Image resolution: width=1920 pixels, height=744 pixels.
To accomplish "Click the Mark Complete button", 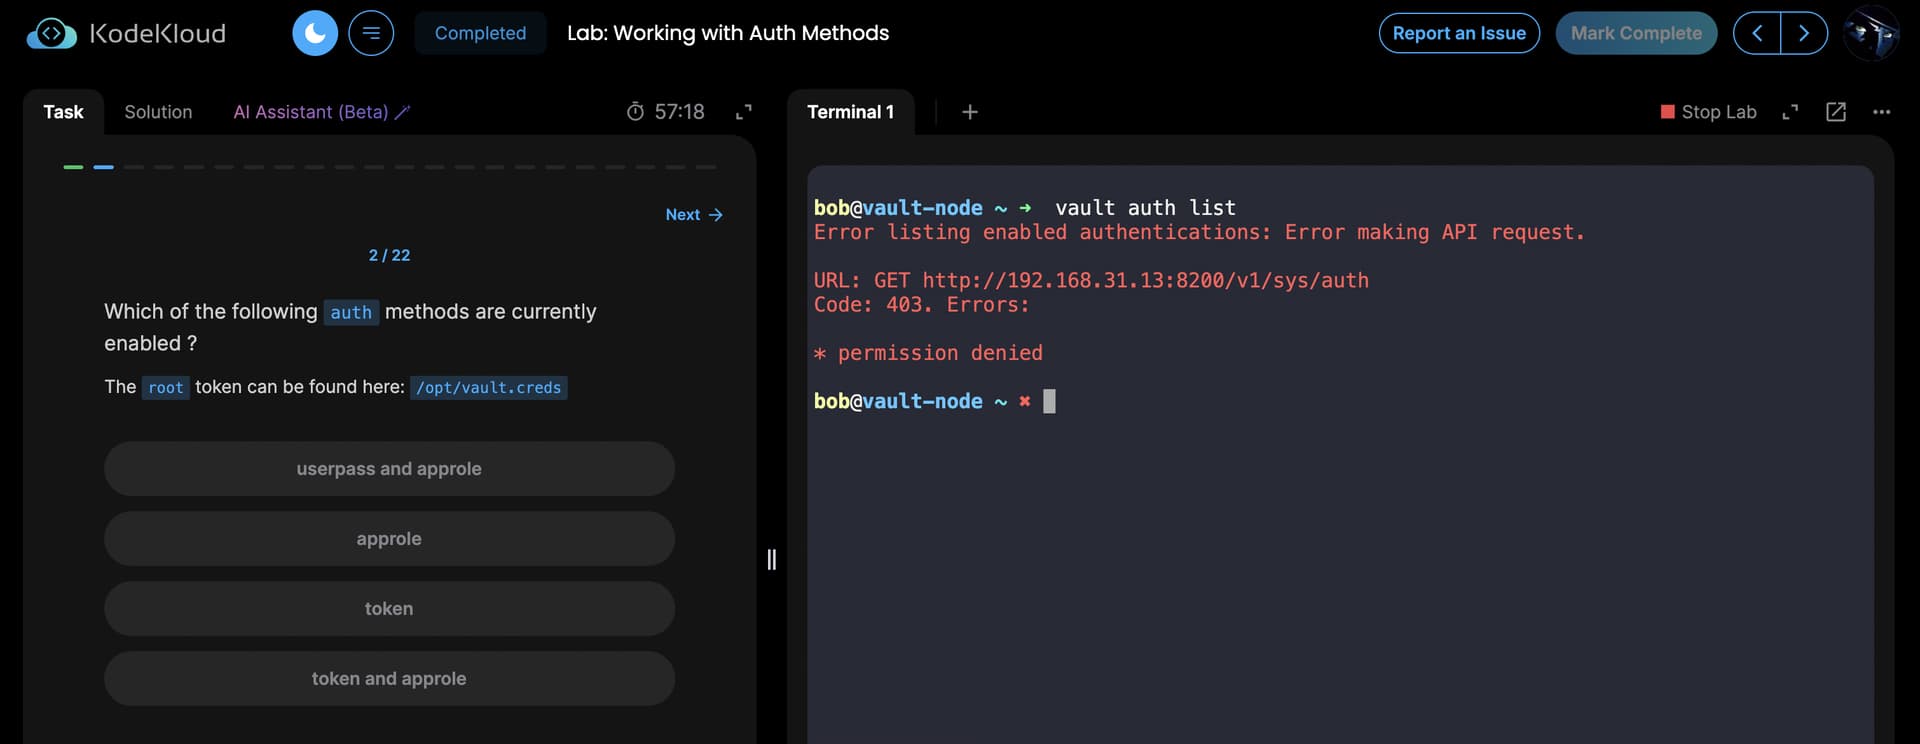I will [1636, 33].
